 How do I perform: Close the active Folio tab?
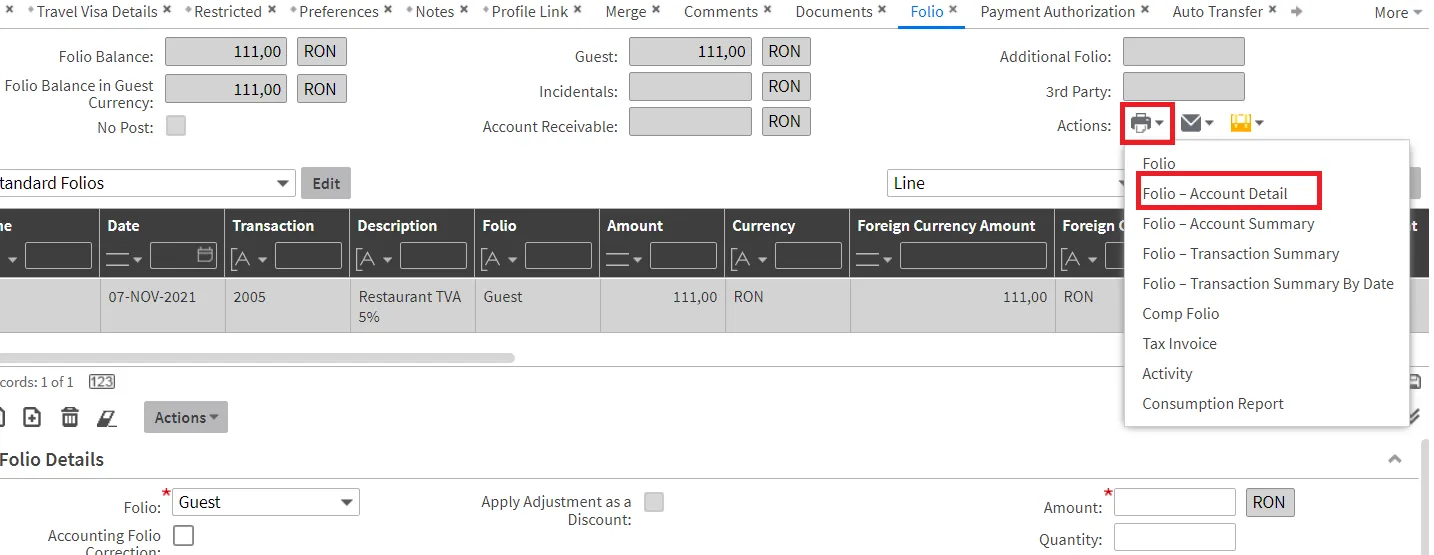point(953,10)
